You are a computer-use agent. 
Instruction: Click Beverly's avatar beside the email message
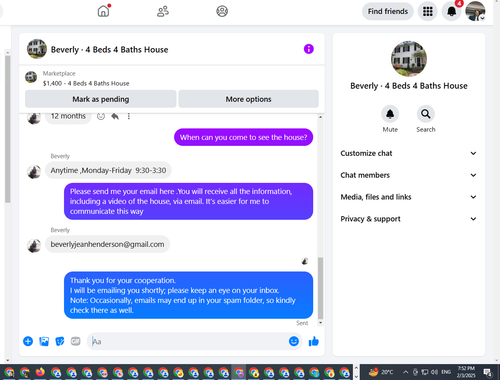click(x=34, y=246)
